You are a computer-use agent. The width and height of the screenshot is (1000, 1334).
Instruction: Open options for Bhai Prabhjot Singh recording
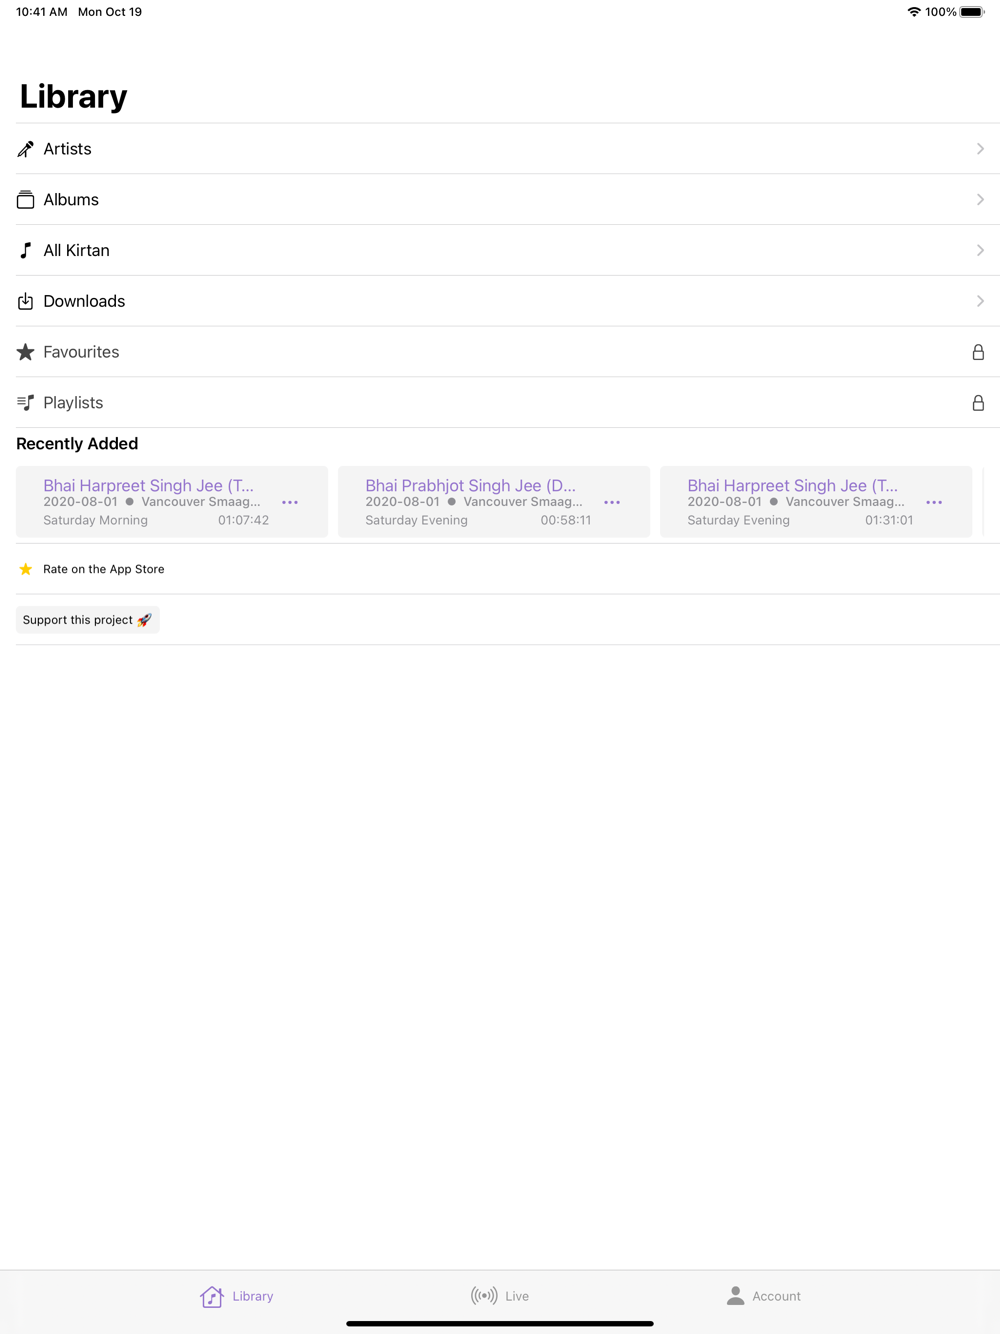(x=612, y=502)
